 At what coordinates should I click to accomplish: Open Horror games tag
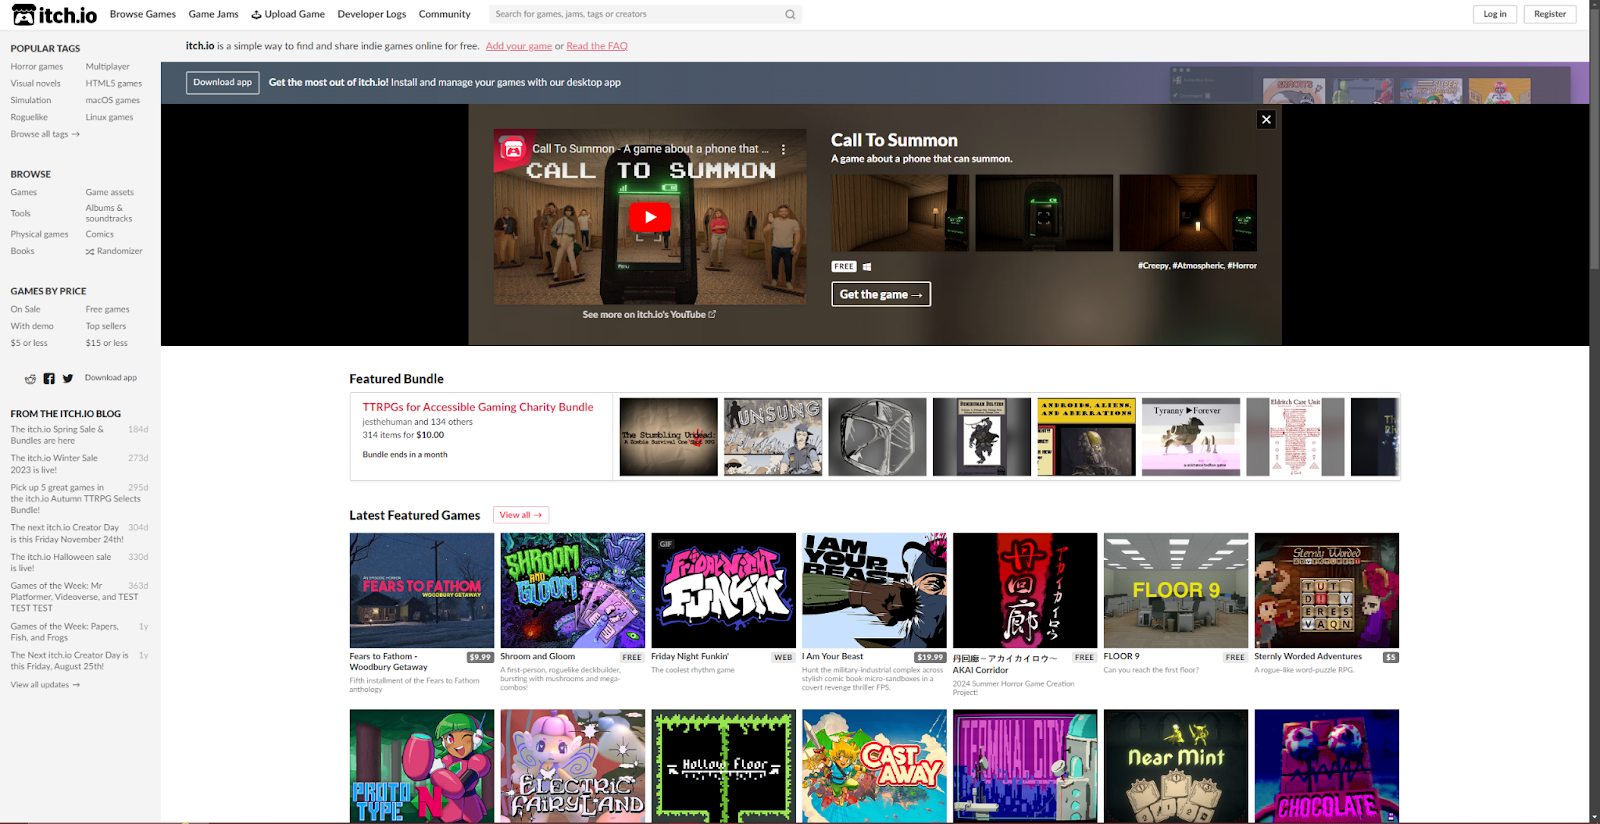click(37, 67)
